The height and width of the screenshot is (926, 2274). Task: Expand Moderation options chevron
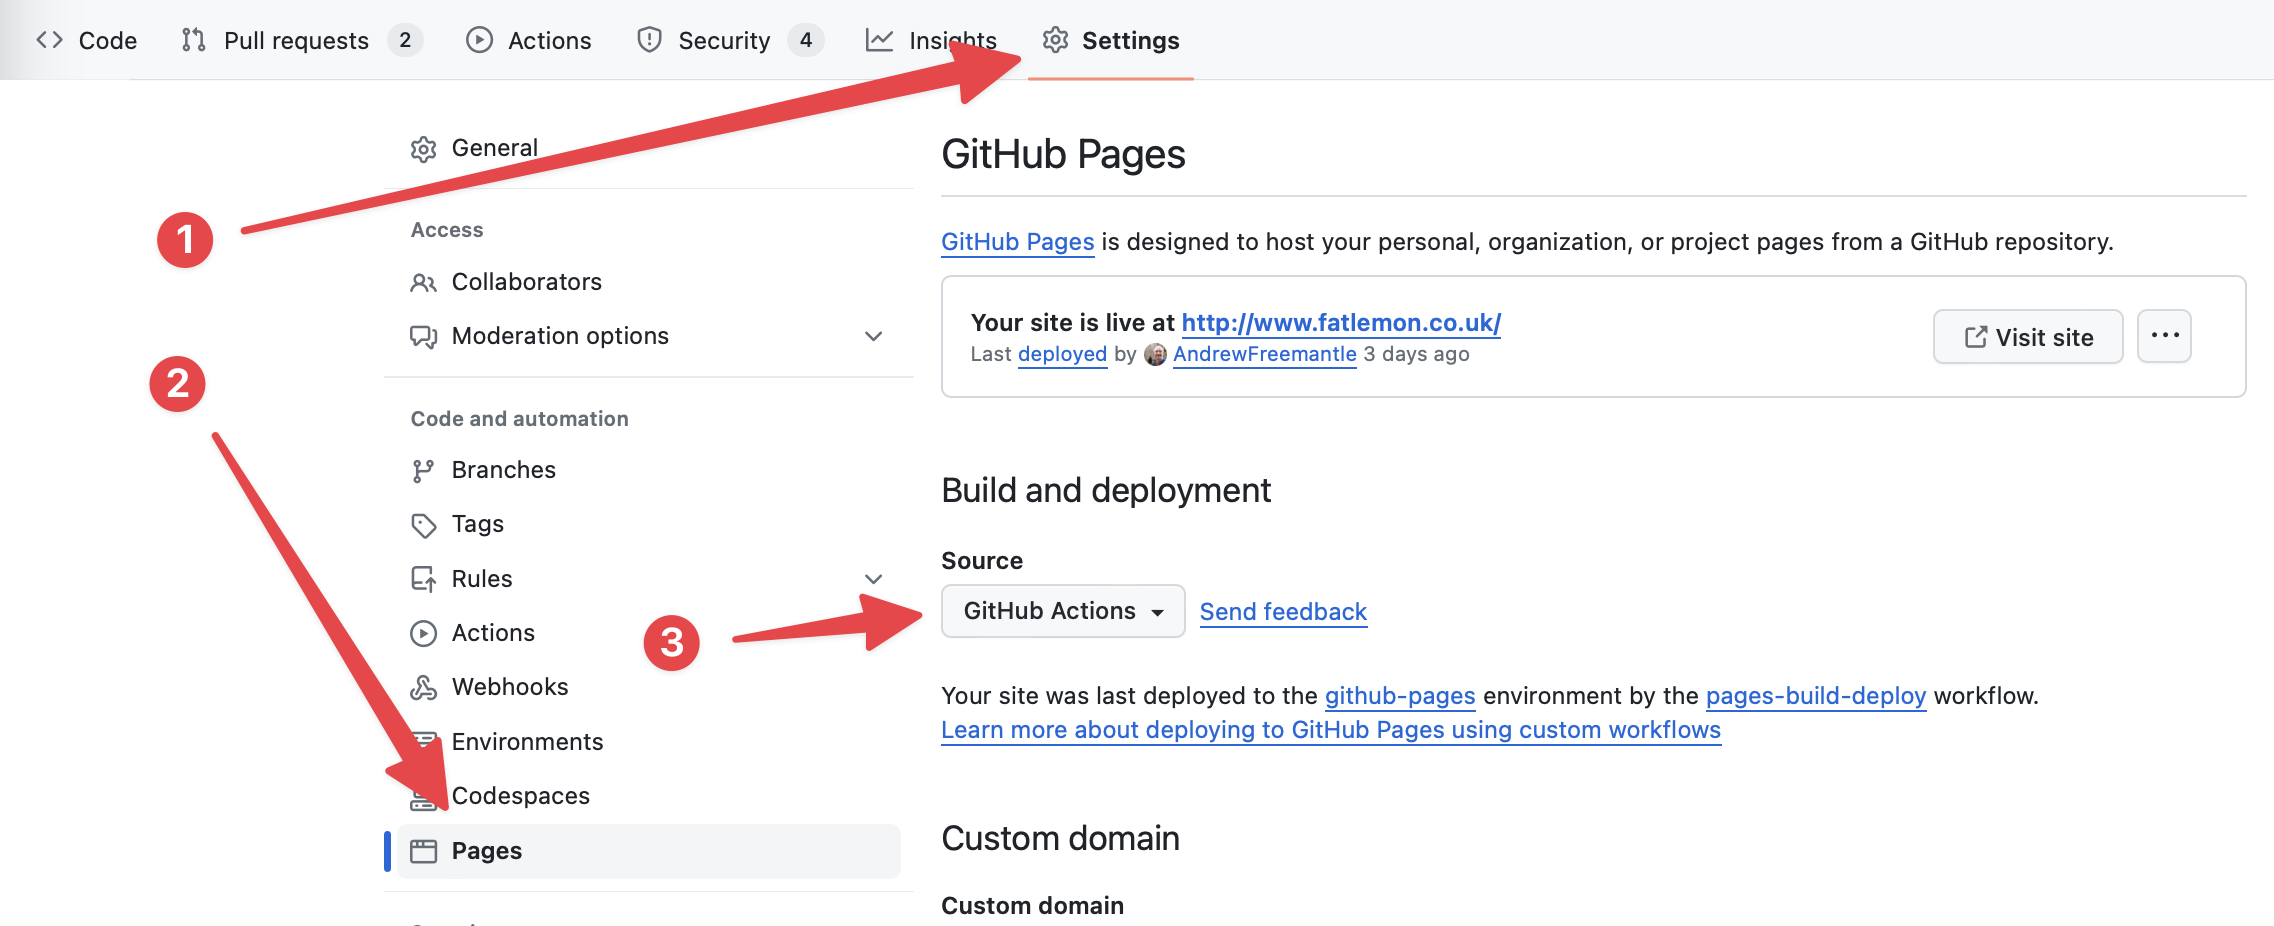[x=873, y=336]
